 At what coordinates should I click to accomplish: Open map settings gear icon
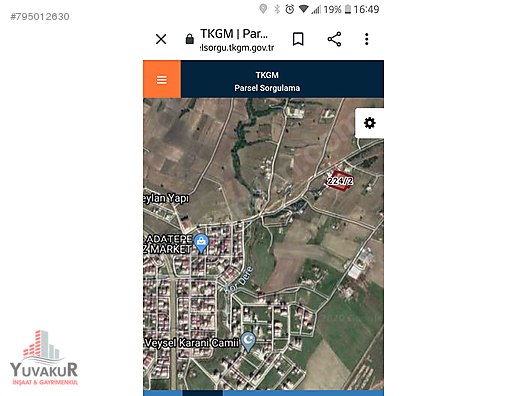pos(369,123)
